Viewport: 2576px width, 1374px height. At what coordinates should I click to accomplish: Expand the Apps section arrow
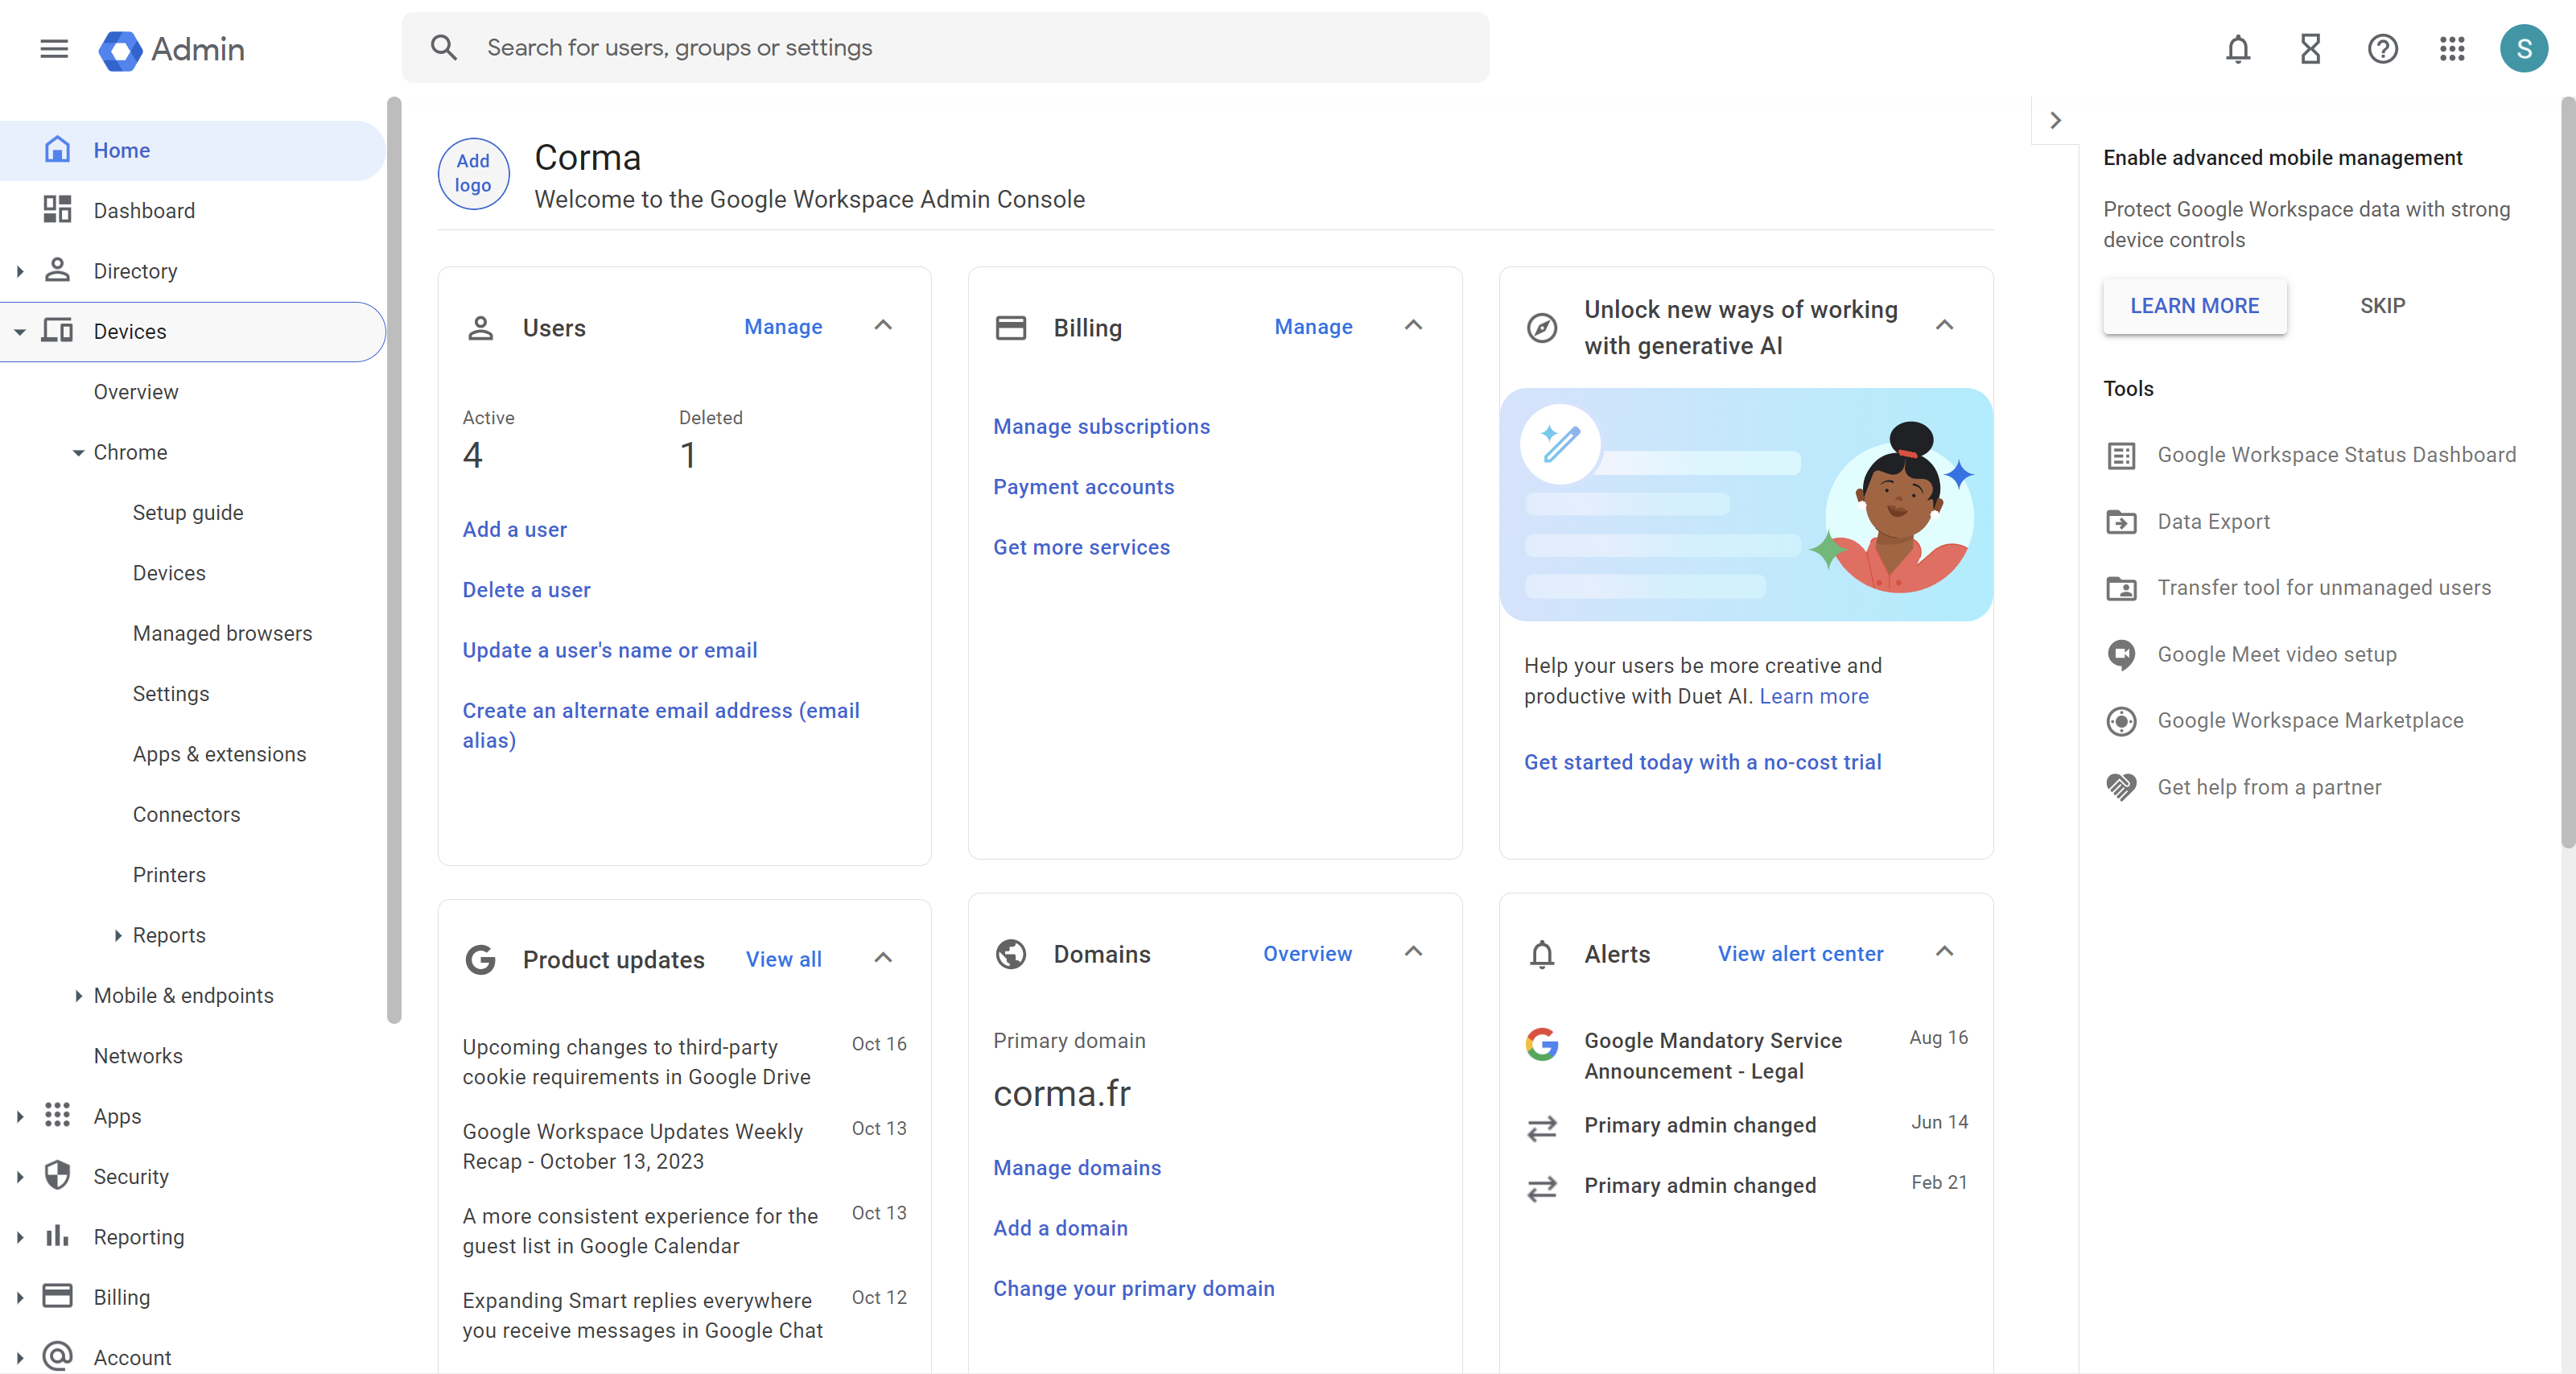(x=20, y=1116)
